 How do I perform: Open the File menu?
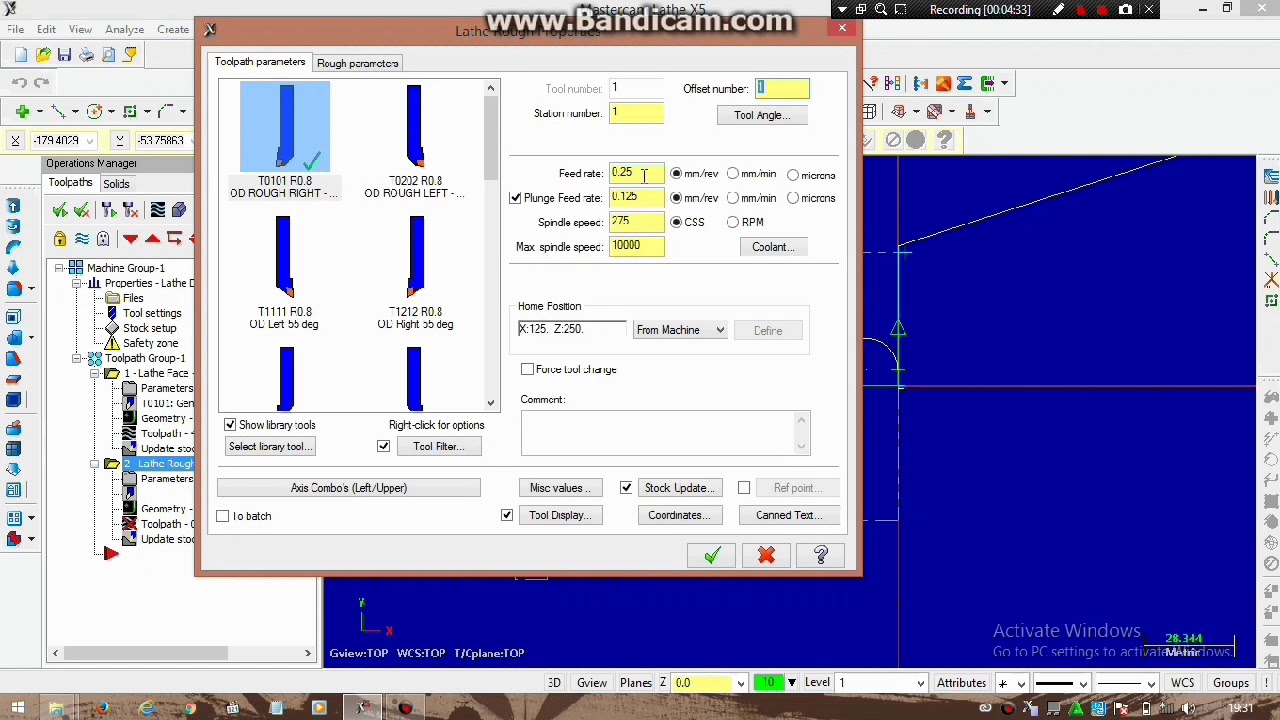(x=16, y=30)
